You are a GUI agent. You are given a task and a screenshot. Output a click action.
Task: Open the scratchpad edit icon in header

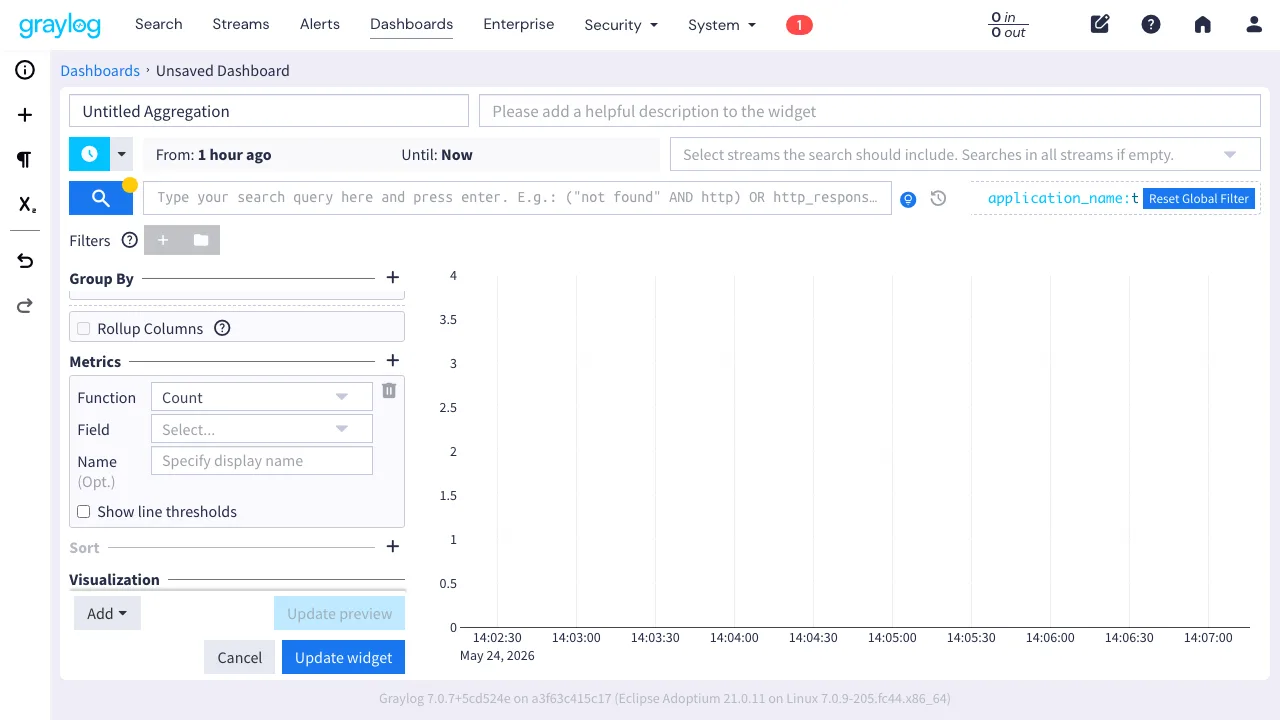click(1100, 25)
